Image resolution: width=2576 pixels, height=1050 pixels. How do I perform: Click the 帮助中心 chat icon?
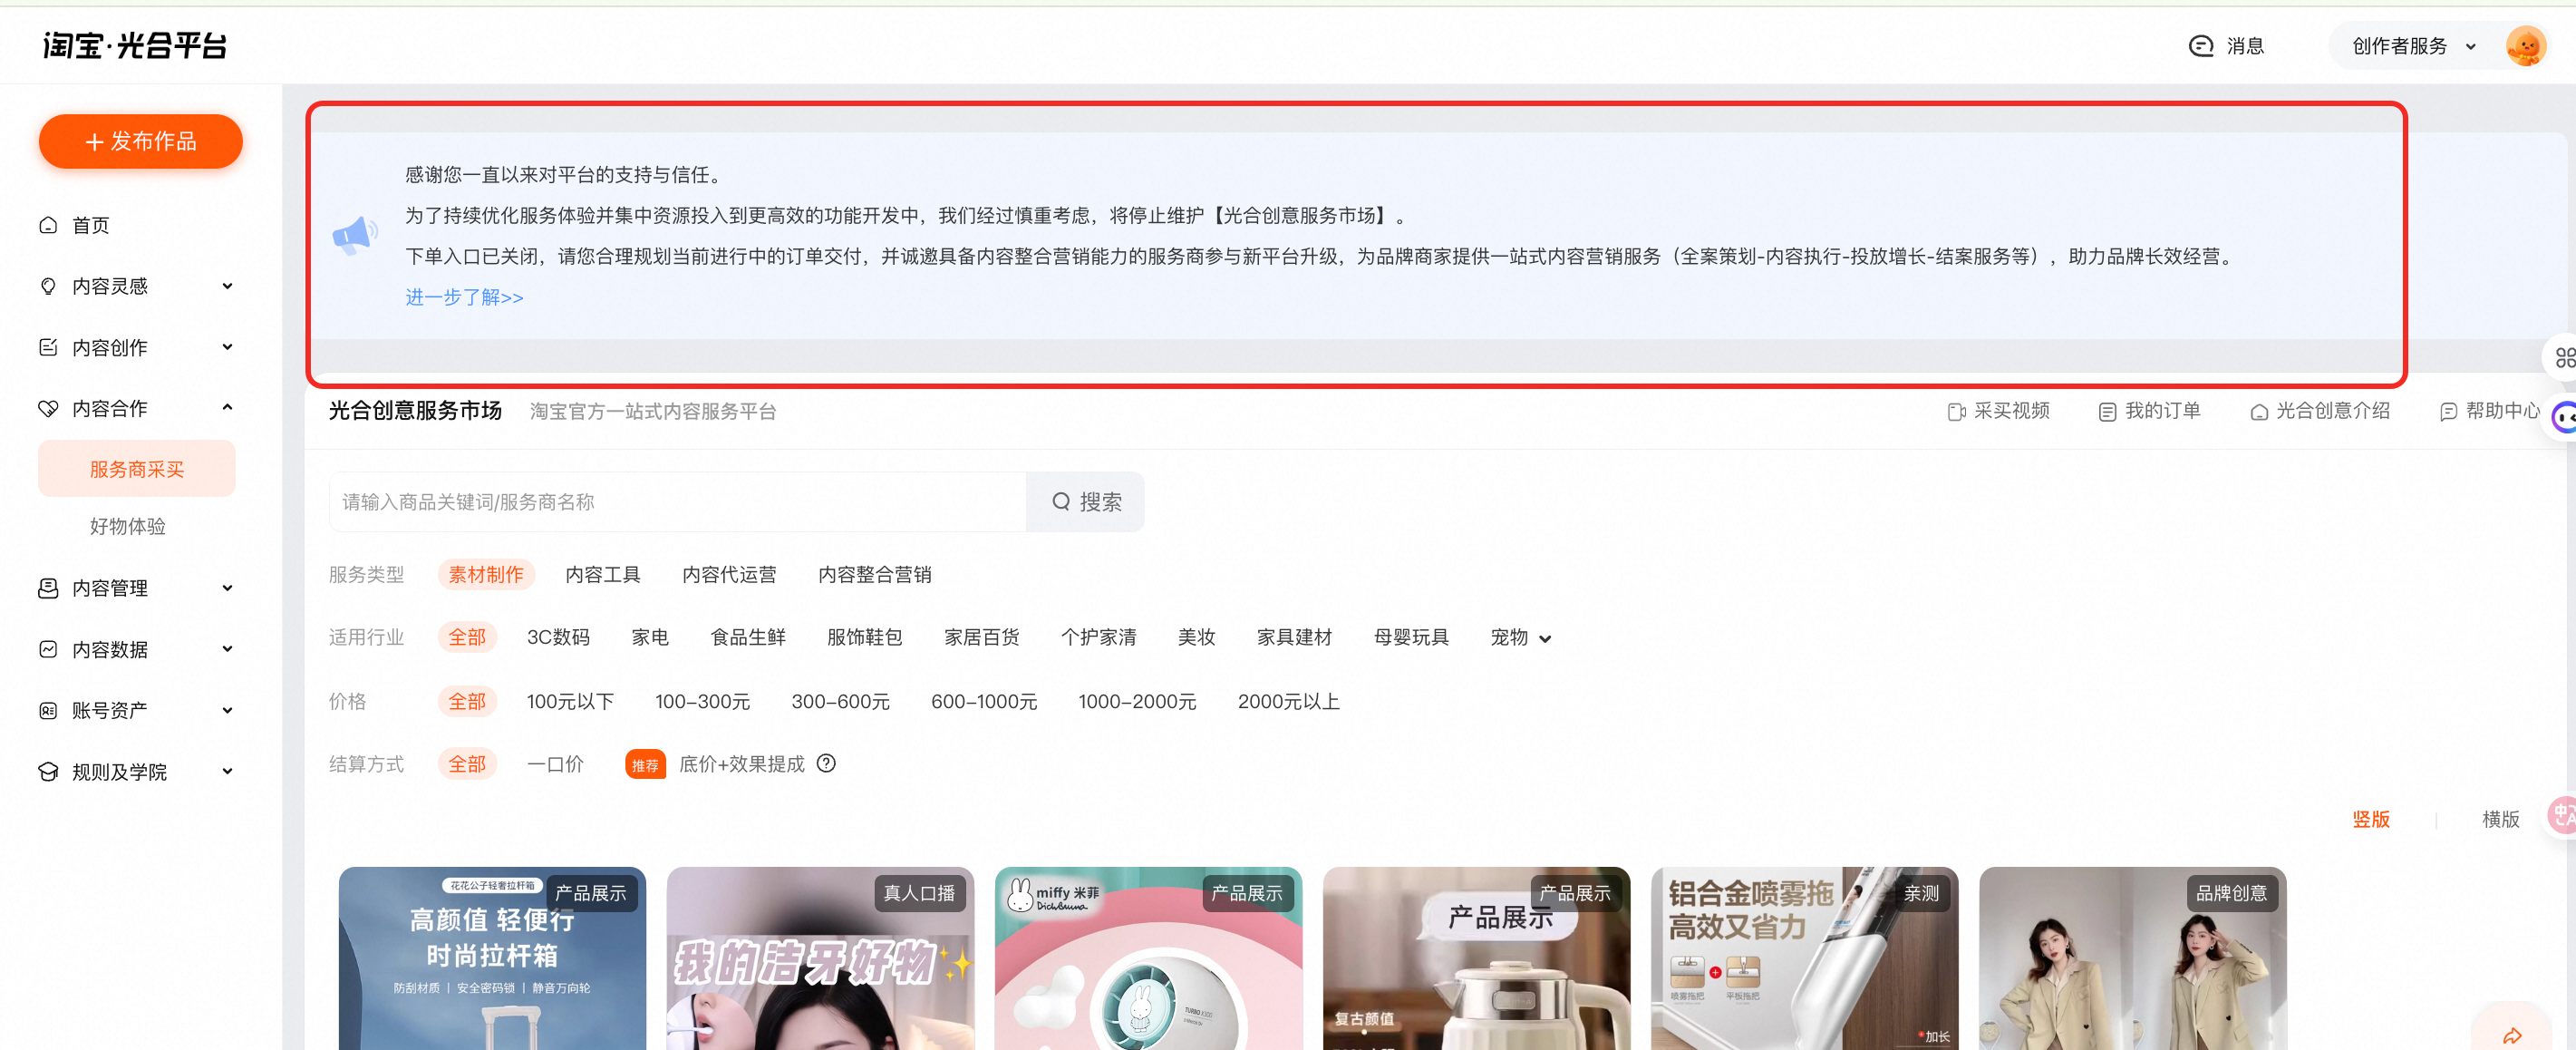coord(2448,412)
